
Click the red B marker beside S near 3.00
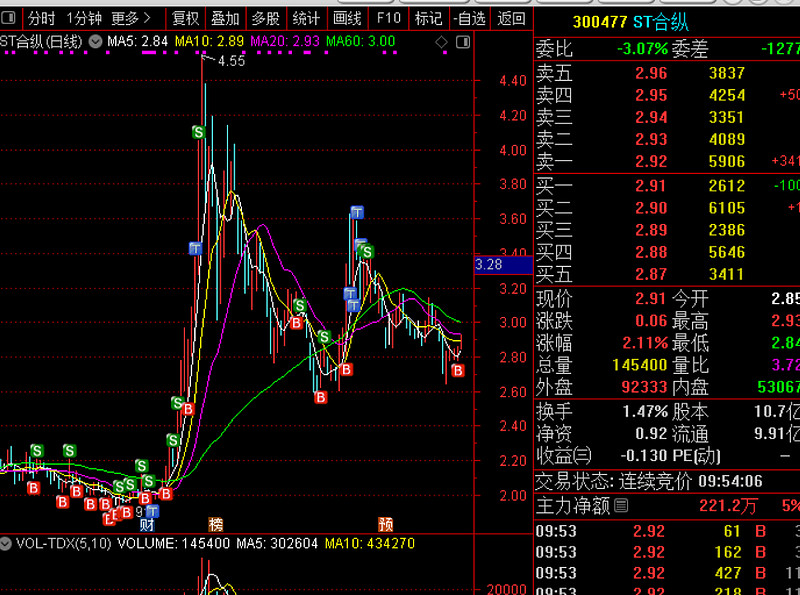[x=296, y=323]
